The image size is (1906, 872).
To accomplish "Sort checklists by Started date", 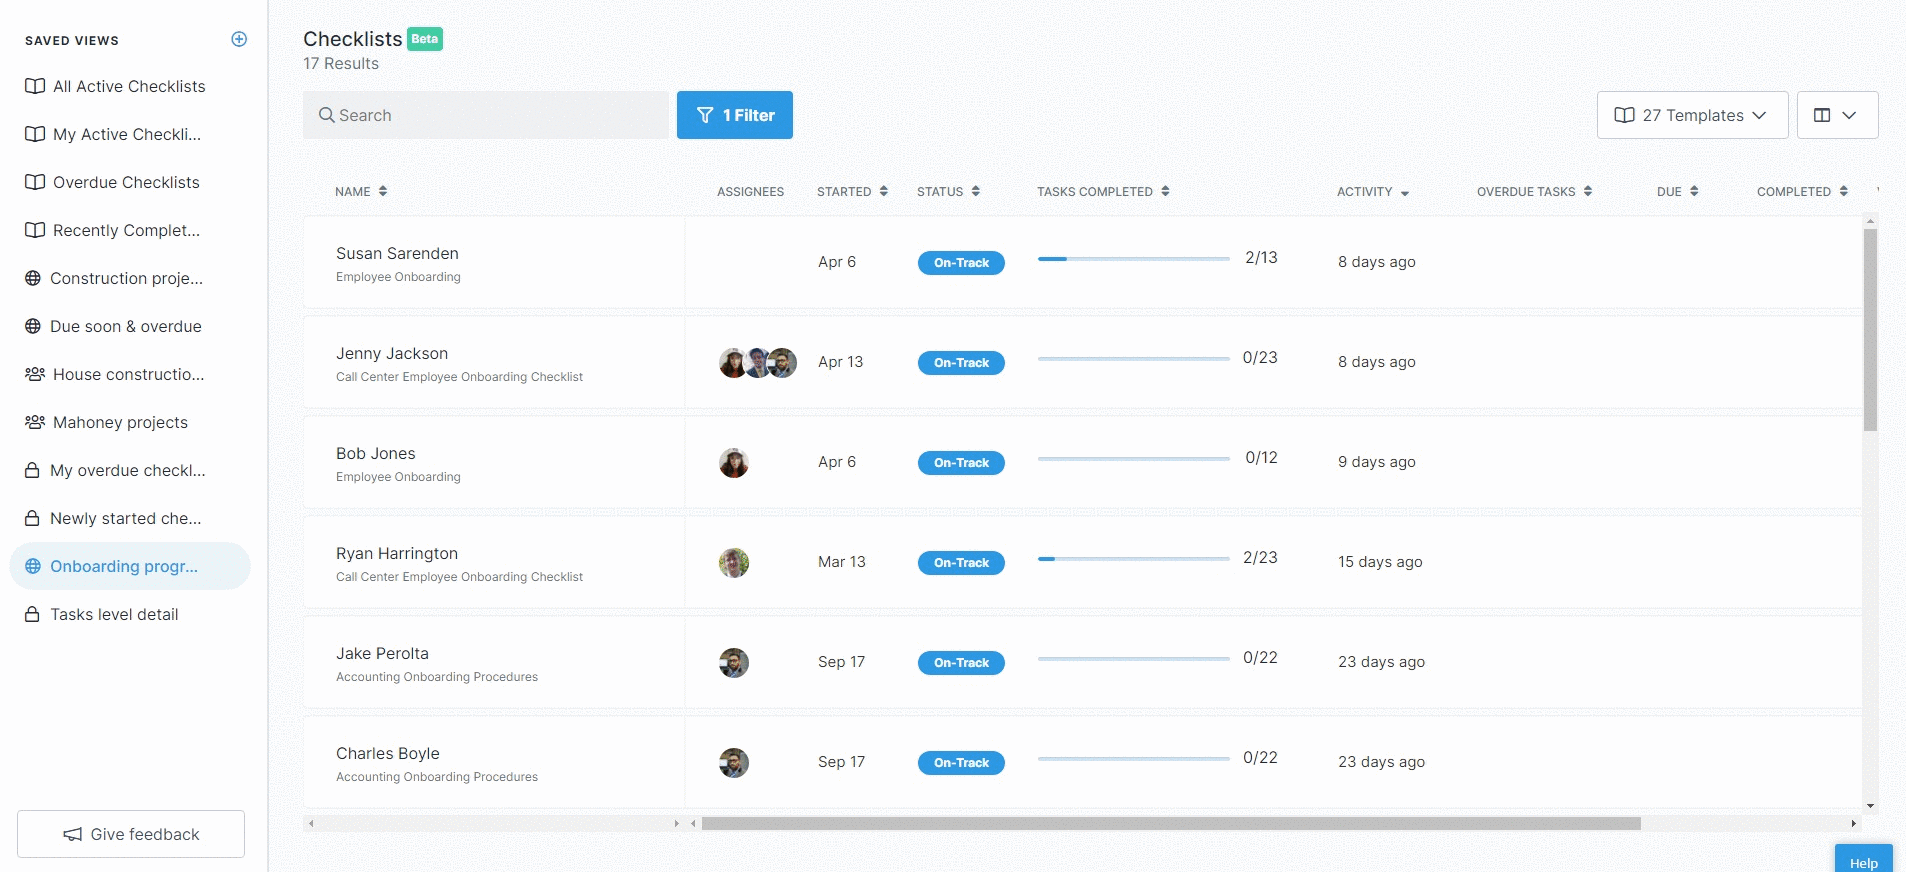I will coord(883,191).
